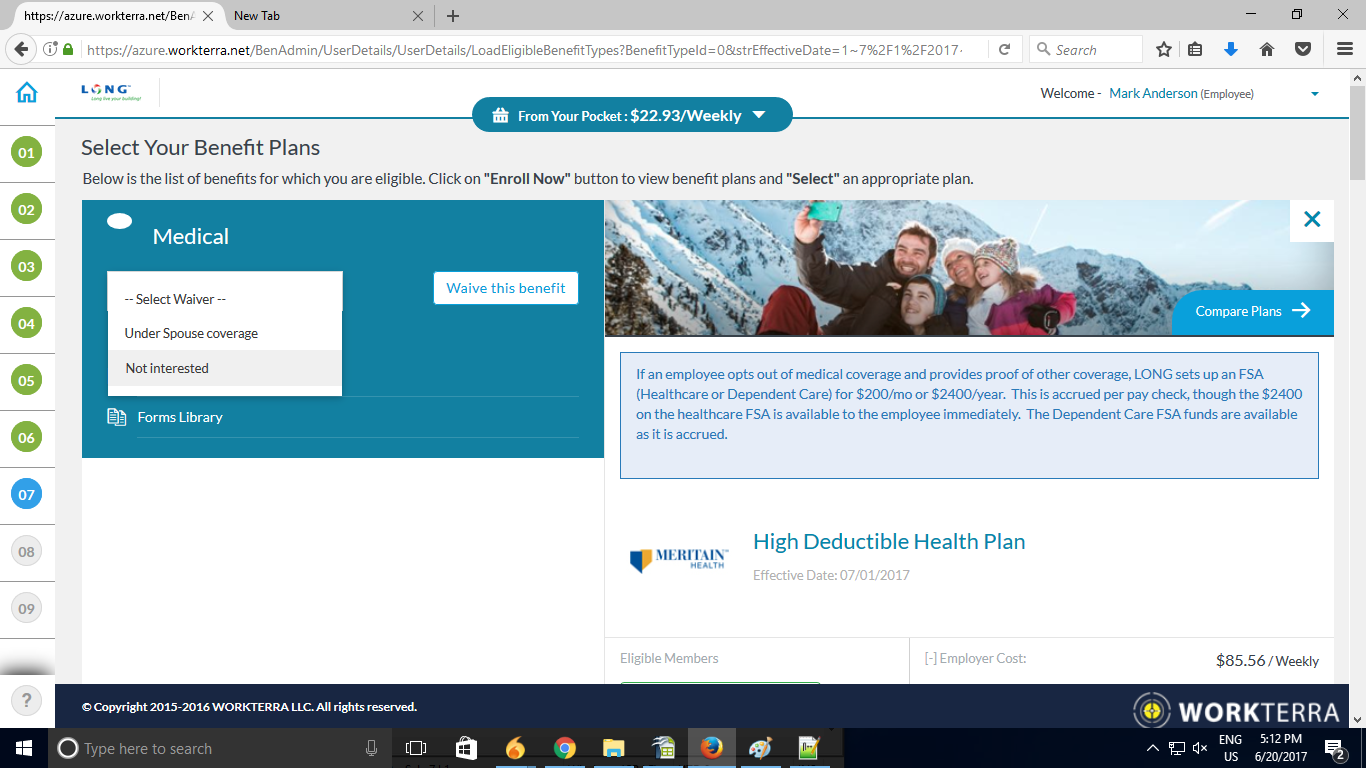The height and width of the screenshot is (768, 1366).
Task: Click the Compare Plans button
Action: click(x=1252, y=311)
